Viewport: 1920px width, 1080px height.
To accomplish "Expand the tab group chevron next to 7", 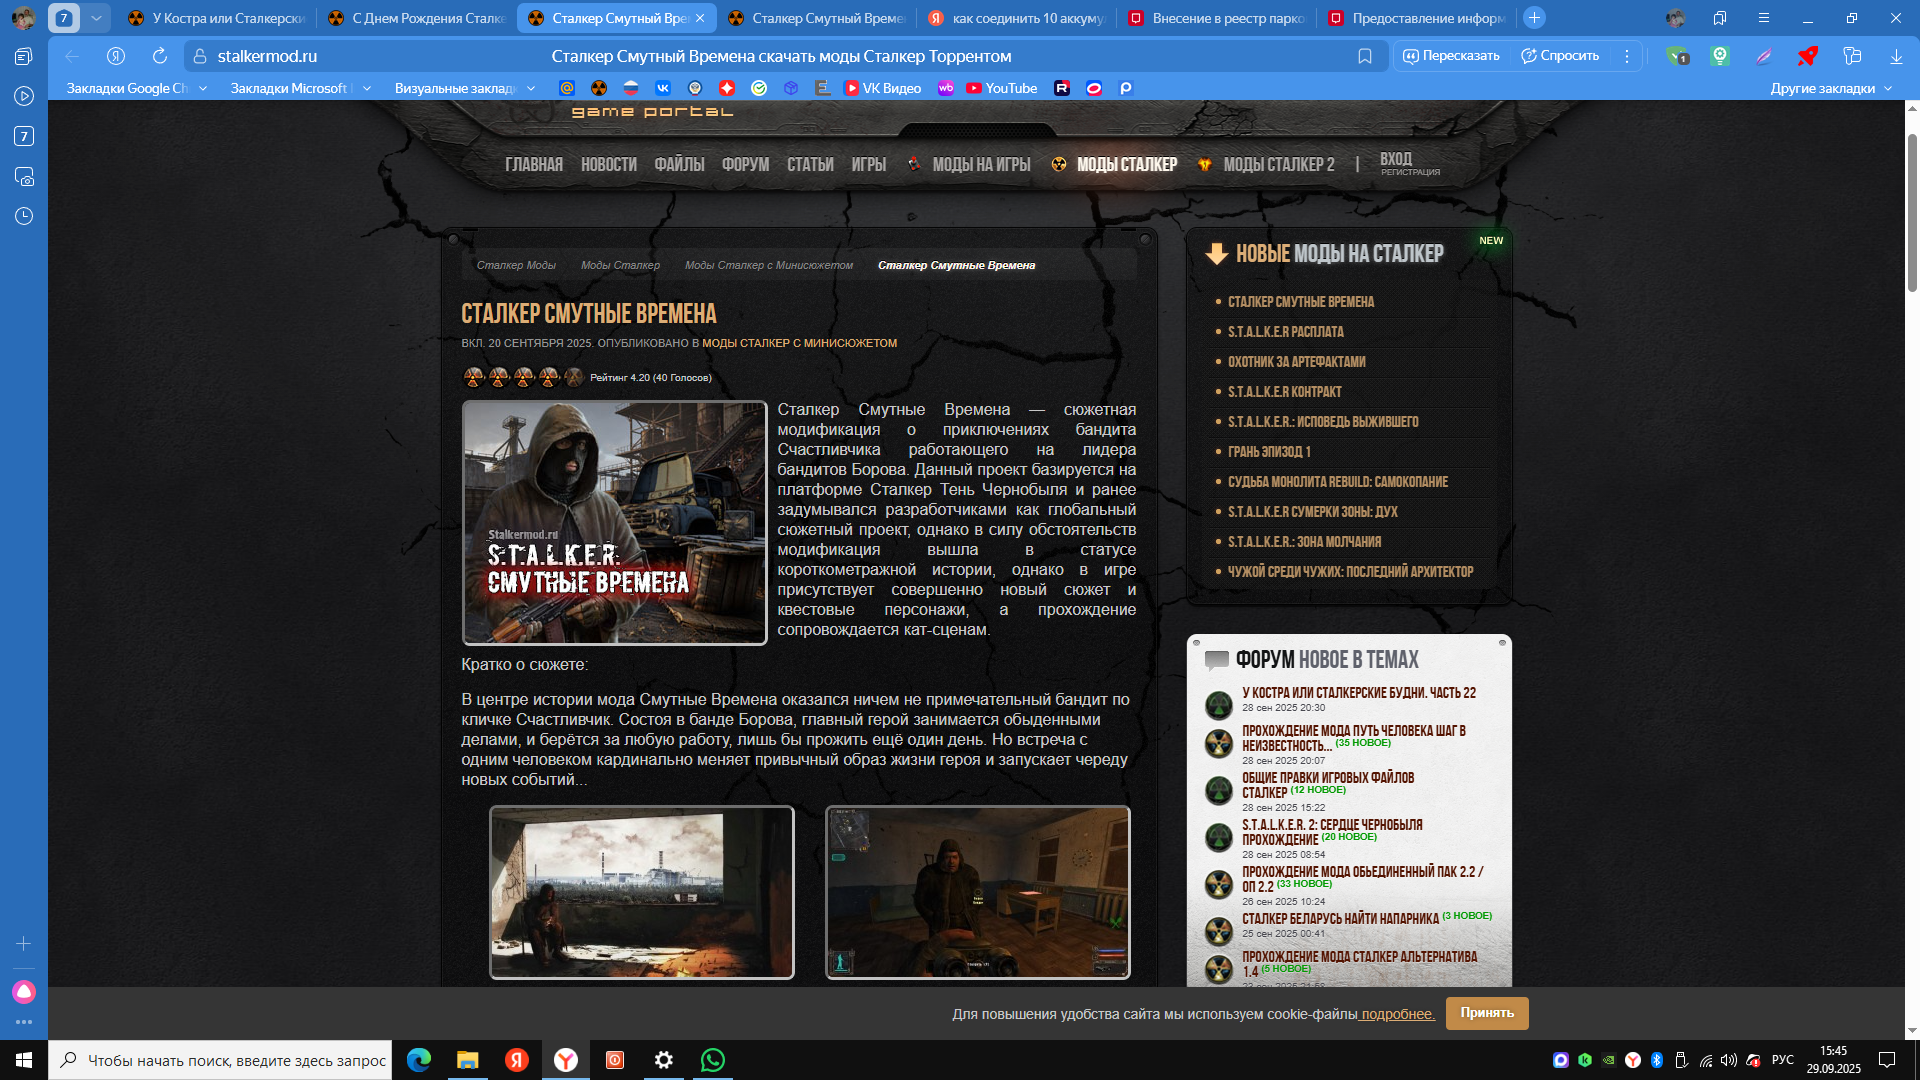I will click(x=96, y=18).
